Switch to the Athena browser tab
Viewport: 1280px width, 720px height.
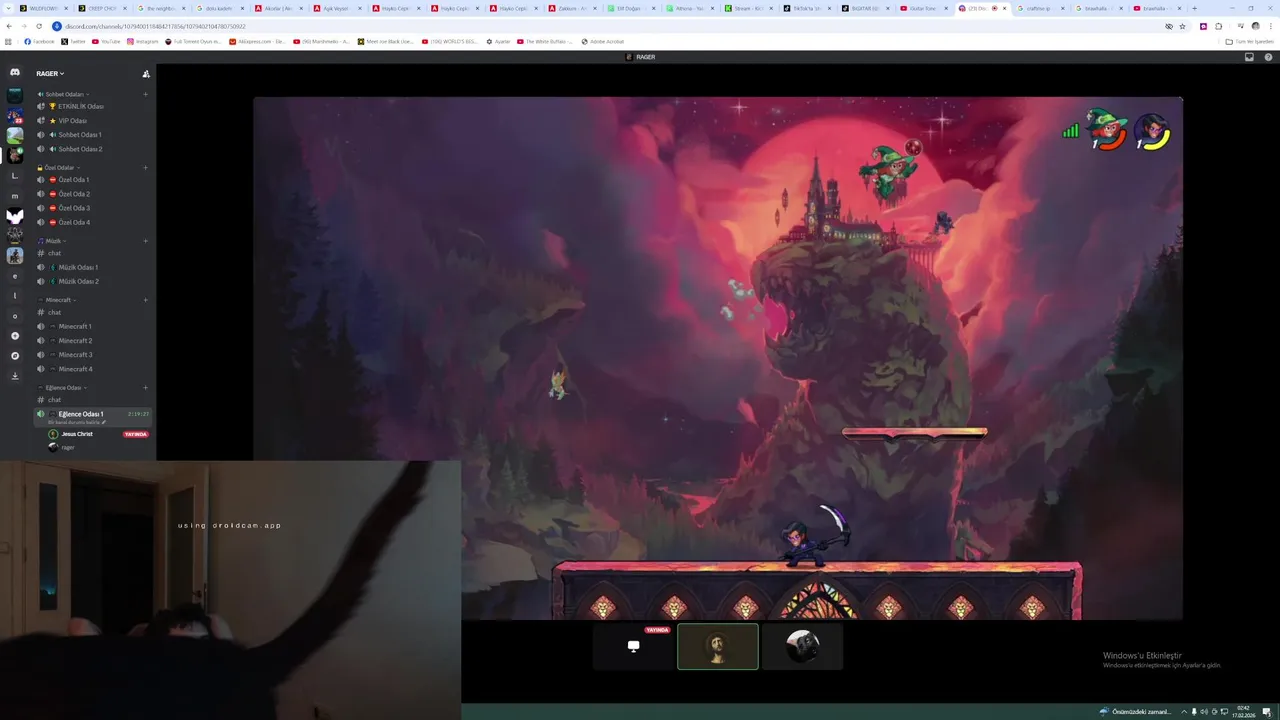pos(688,8)
